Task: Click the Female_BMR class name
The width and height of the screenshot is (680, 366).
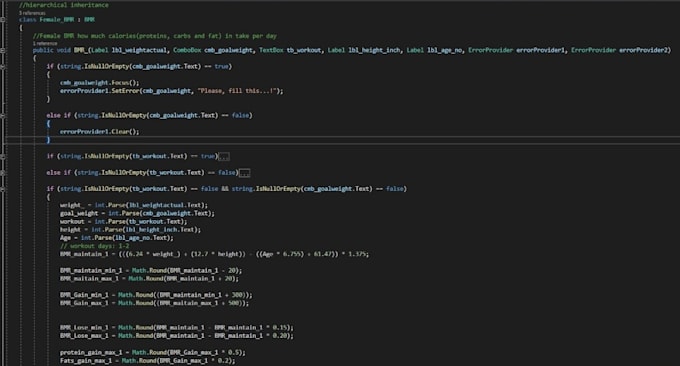Action: pyautogui.click(x=57, y=20)
